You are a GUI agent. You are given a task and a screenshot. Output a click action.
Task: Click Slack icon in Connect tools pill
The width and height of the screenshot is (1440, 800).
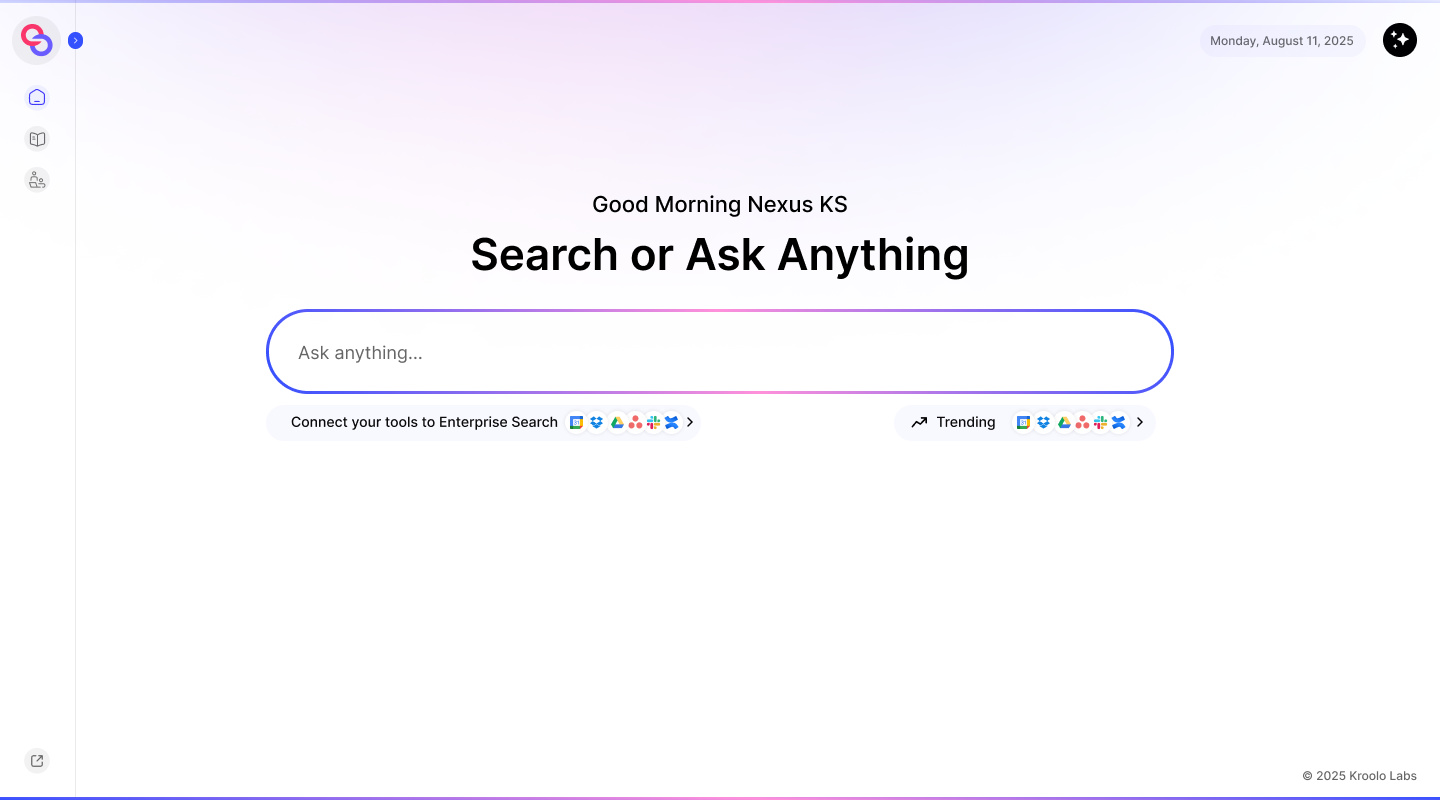pyautogui.click(x=654, y=423)
